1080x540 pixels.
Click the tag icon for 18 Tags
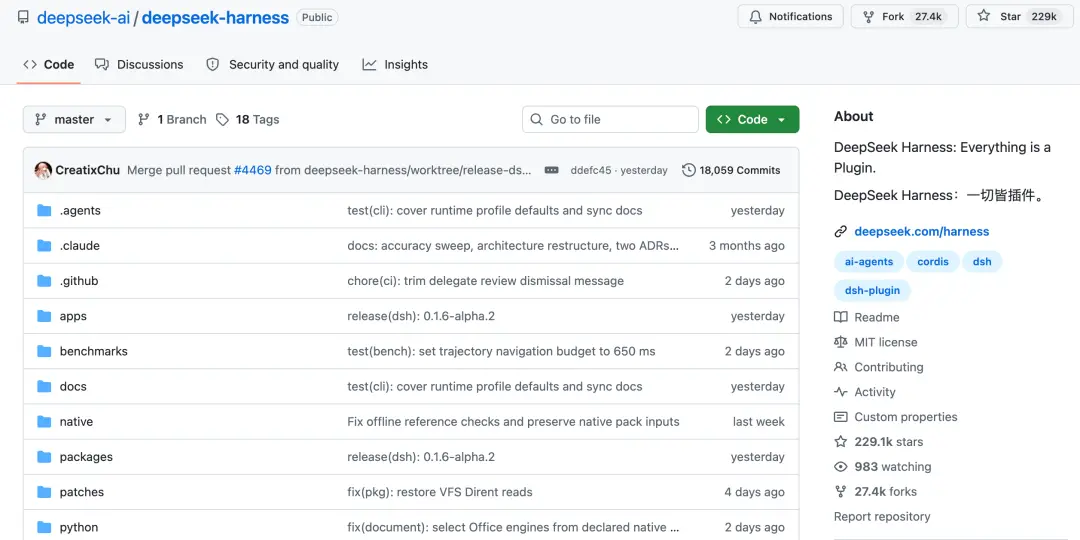tap(222, 119)
